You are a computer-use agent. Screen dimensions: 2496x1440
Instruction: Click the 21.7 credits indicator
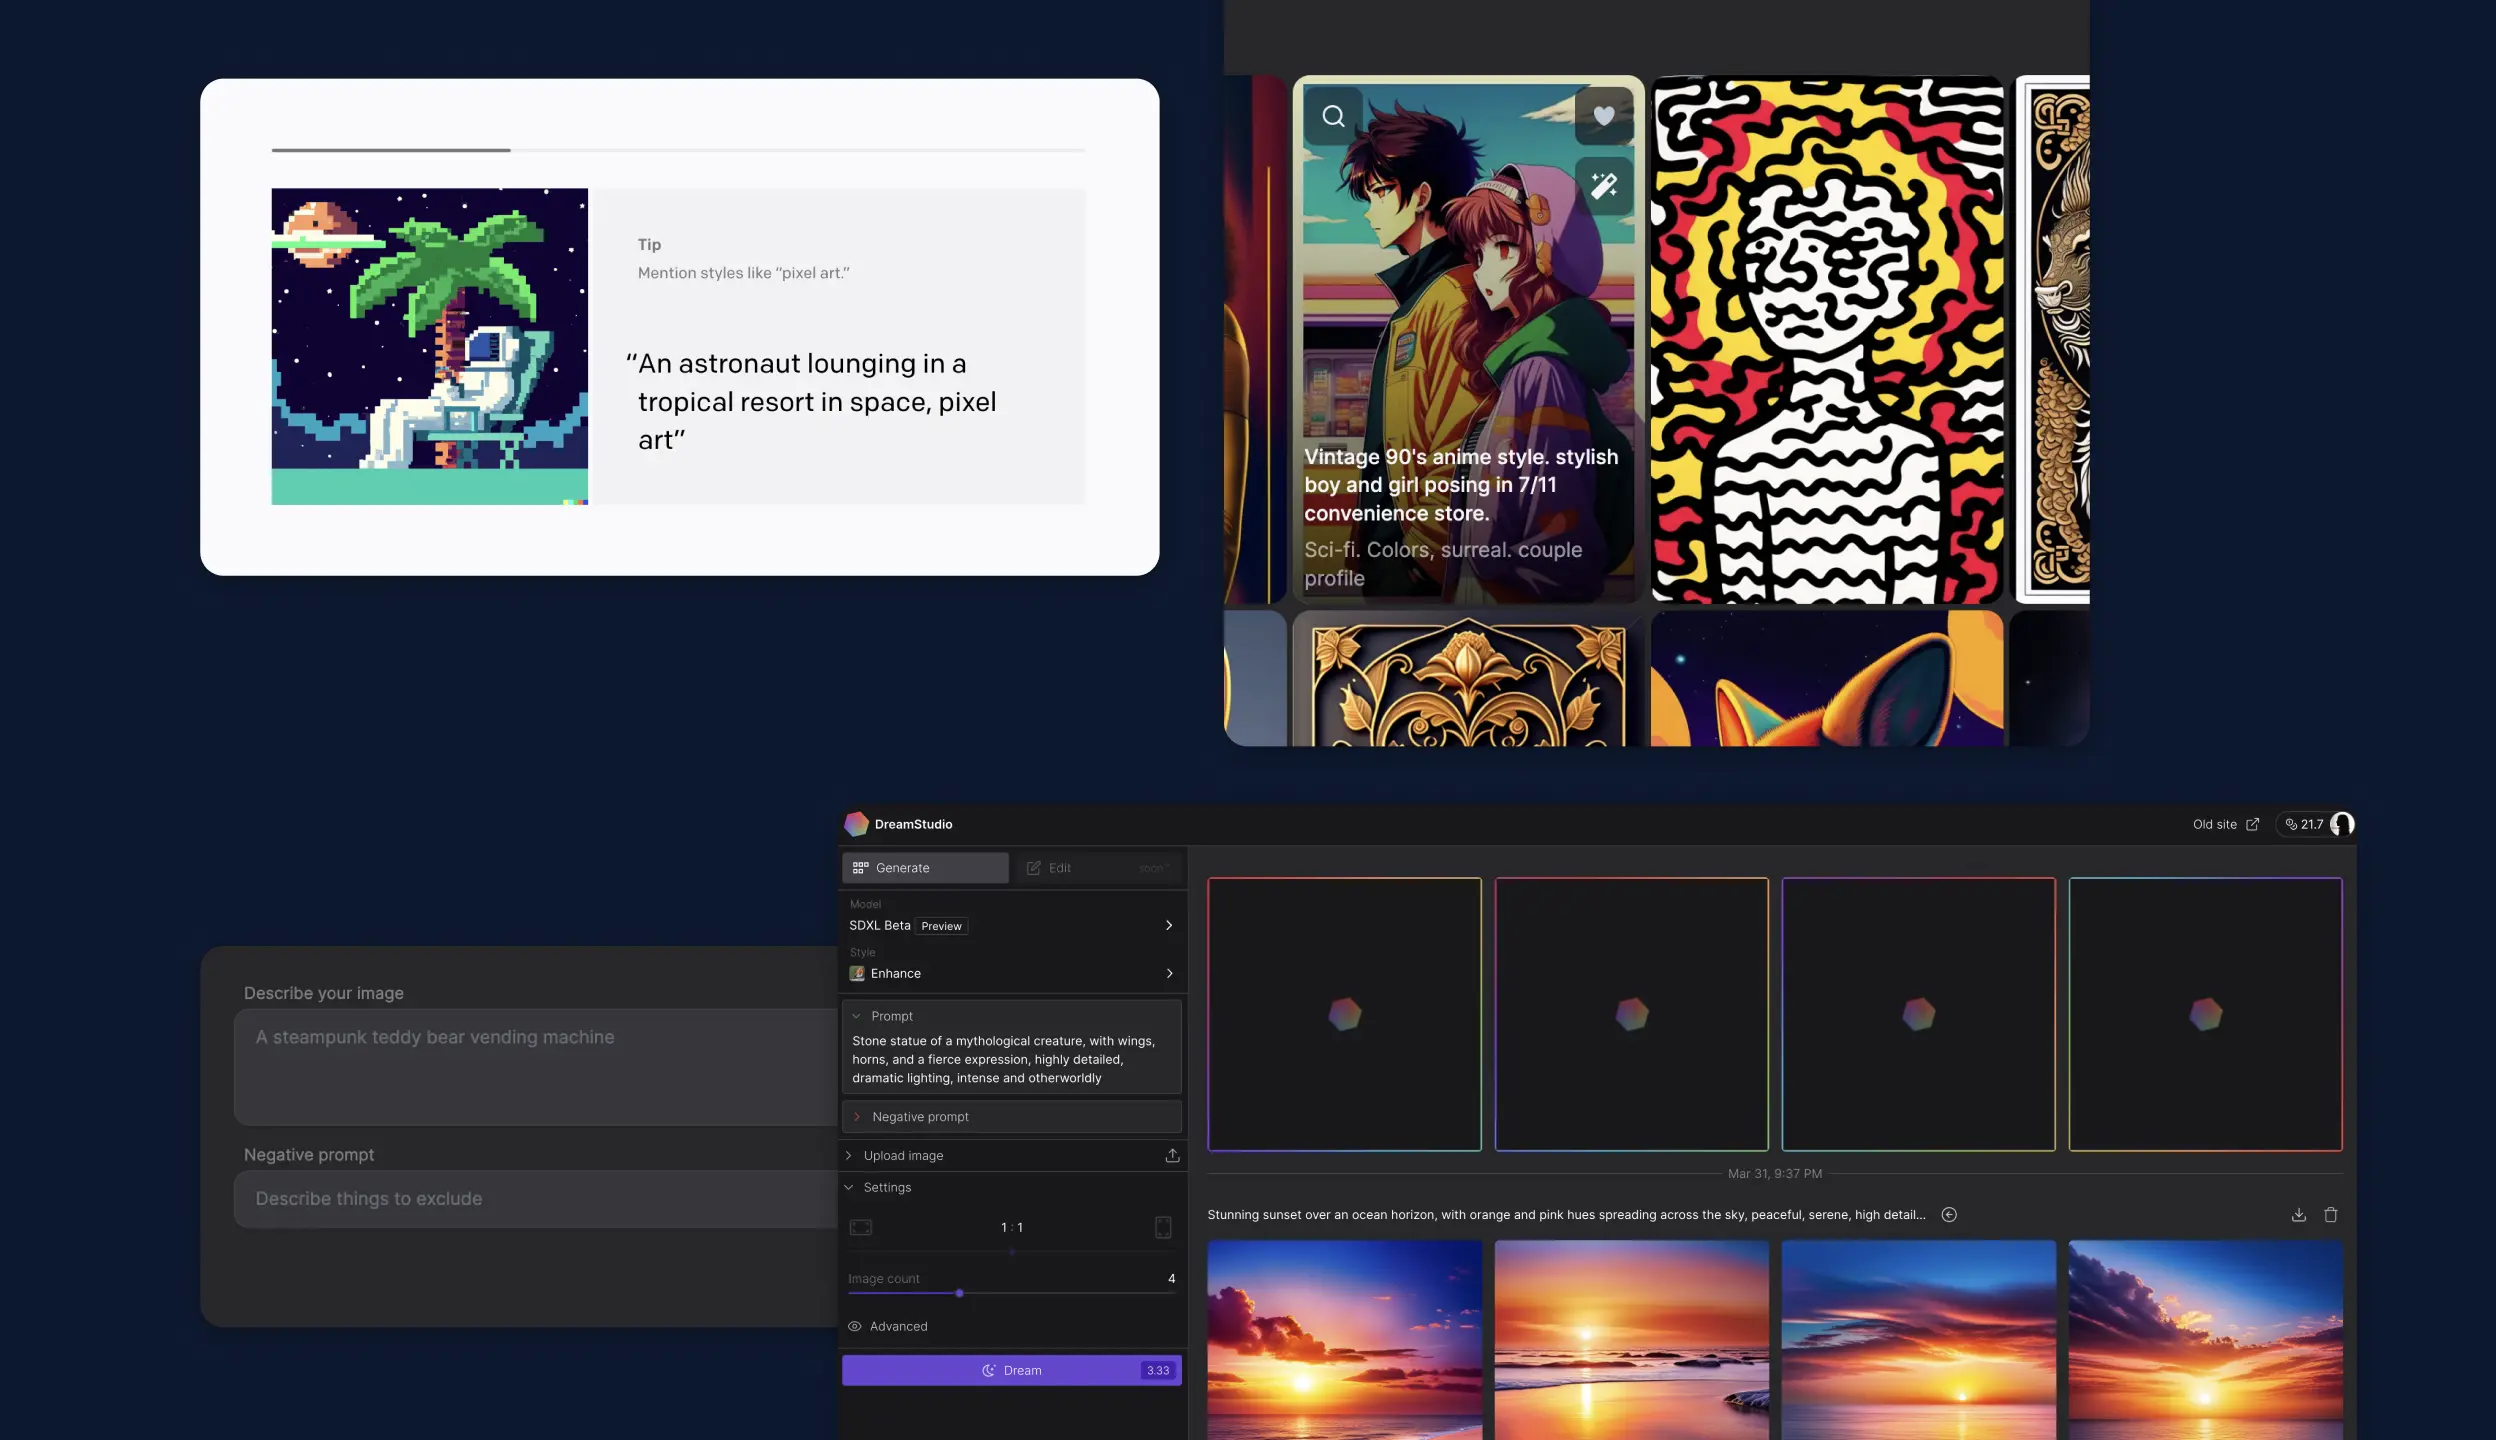[2304, 824]
